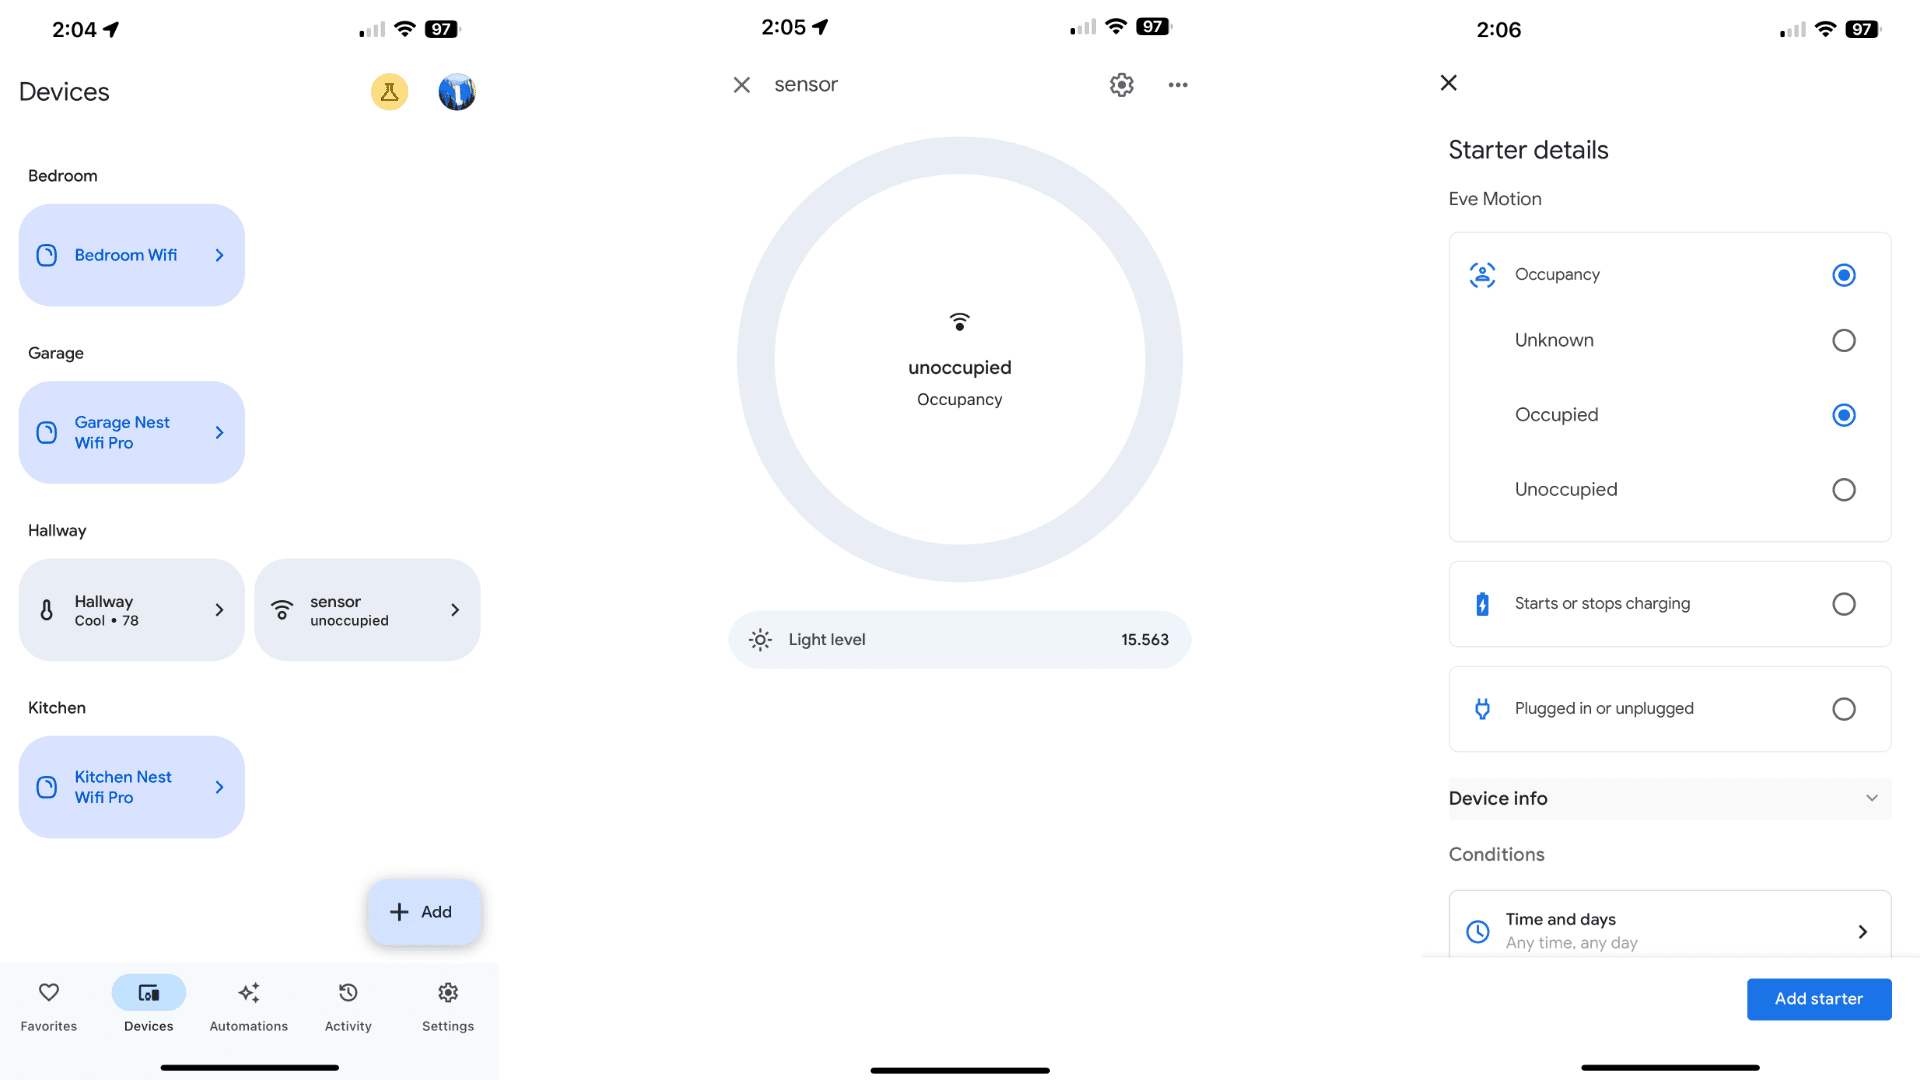Expand the Device info section
The image size is (1920, 1080).
tap(1669, 798)
